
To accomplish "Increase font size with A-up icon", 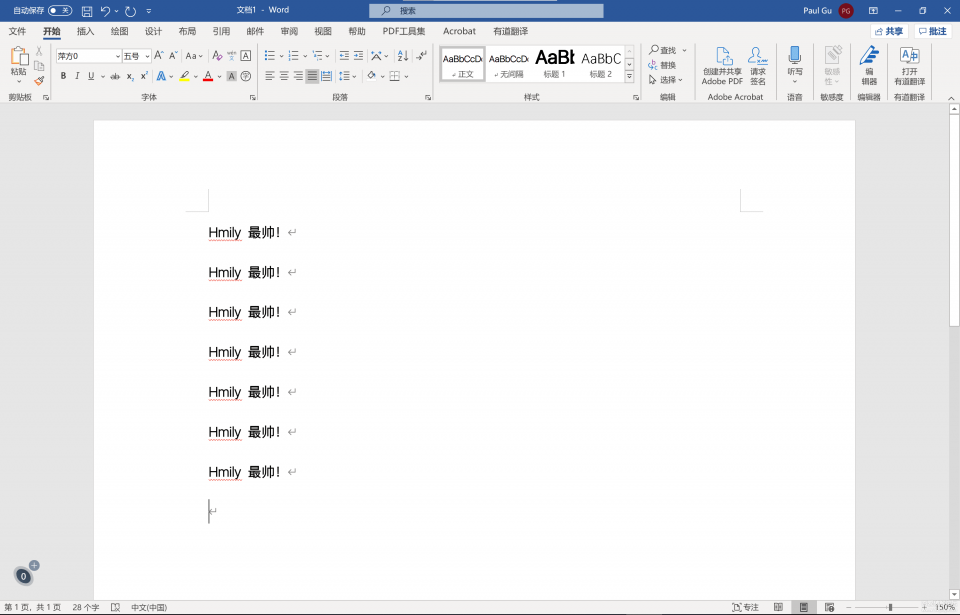I will 159,56.
